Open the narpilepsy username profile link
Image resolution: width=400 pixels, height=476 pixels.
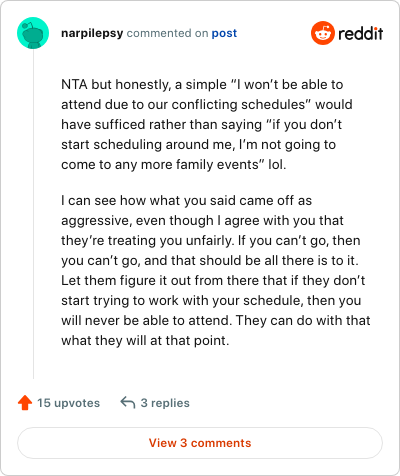pyautogui.click(x=92, y=33)
